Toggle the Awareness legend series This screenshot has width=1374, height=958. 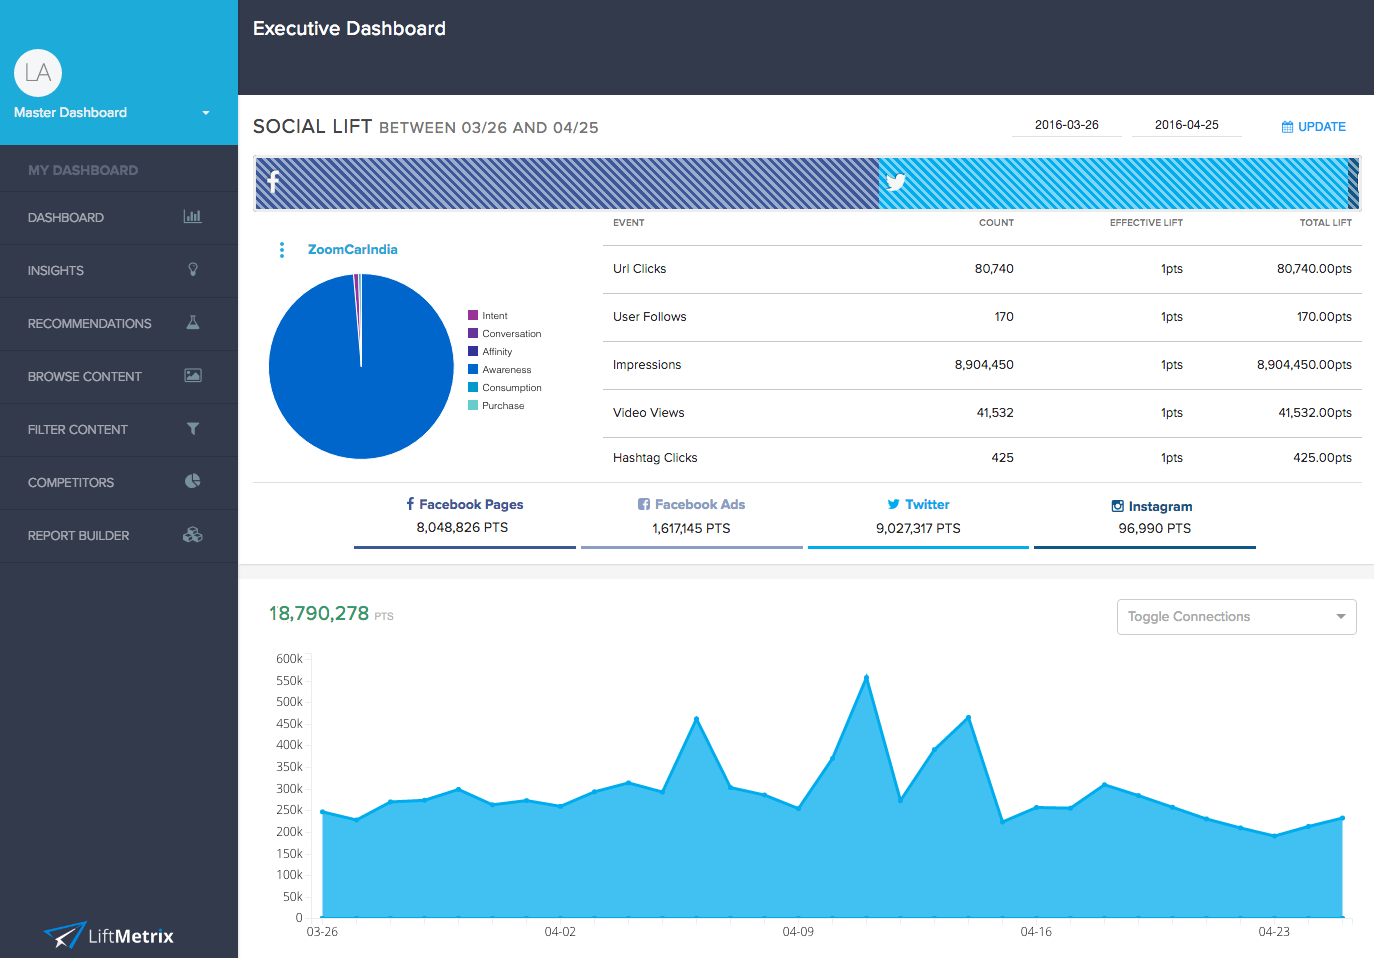(506, 370)
